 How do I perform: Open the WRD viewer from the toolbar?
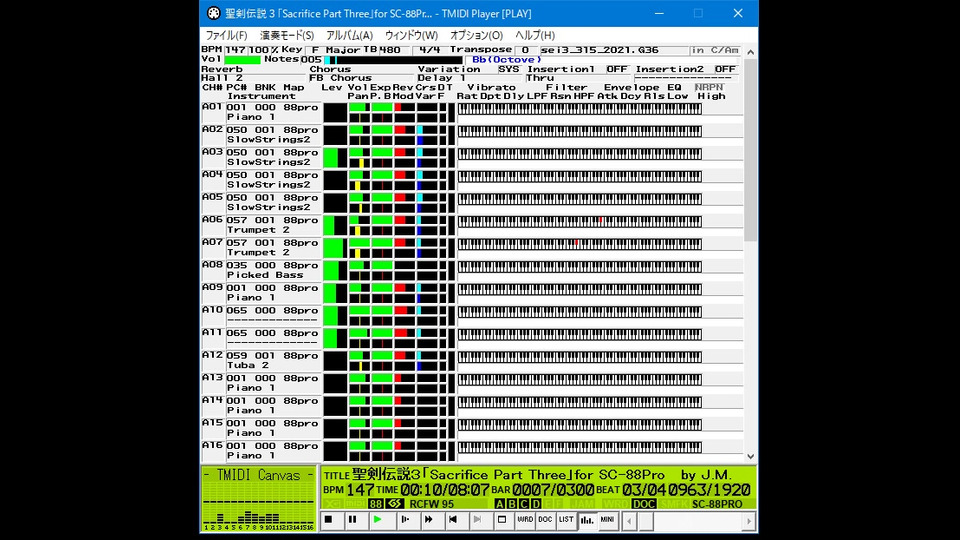coord(525,520)
